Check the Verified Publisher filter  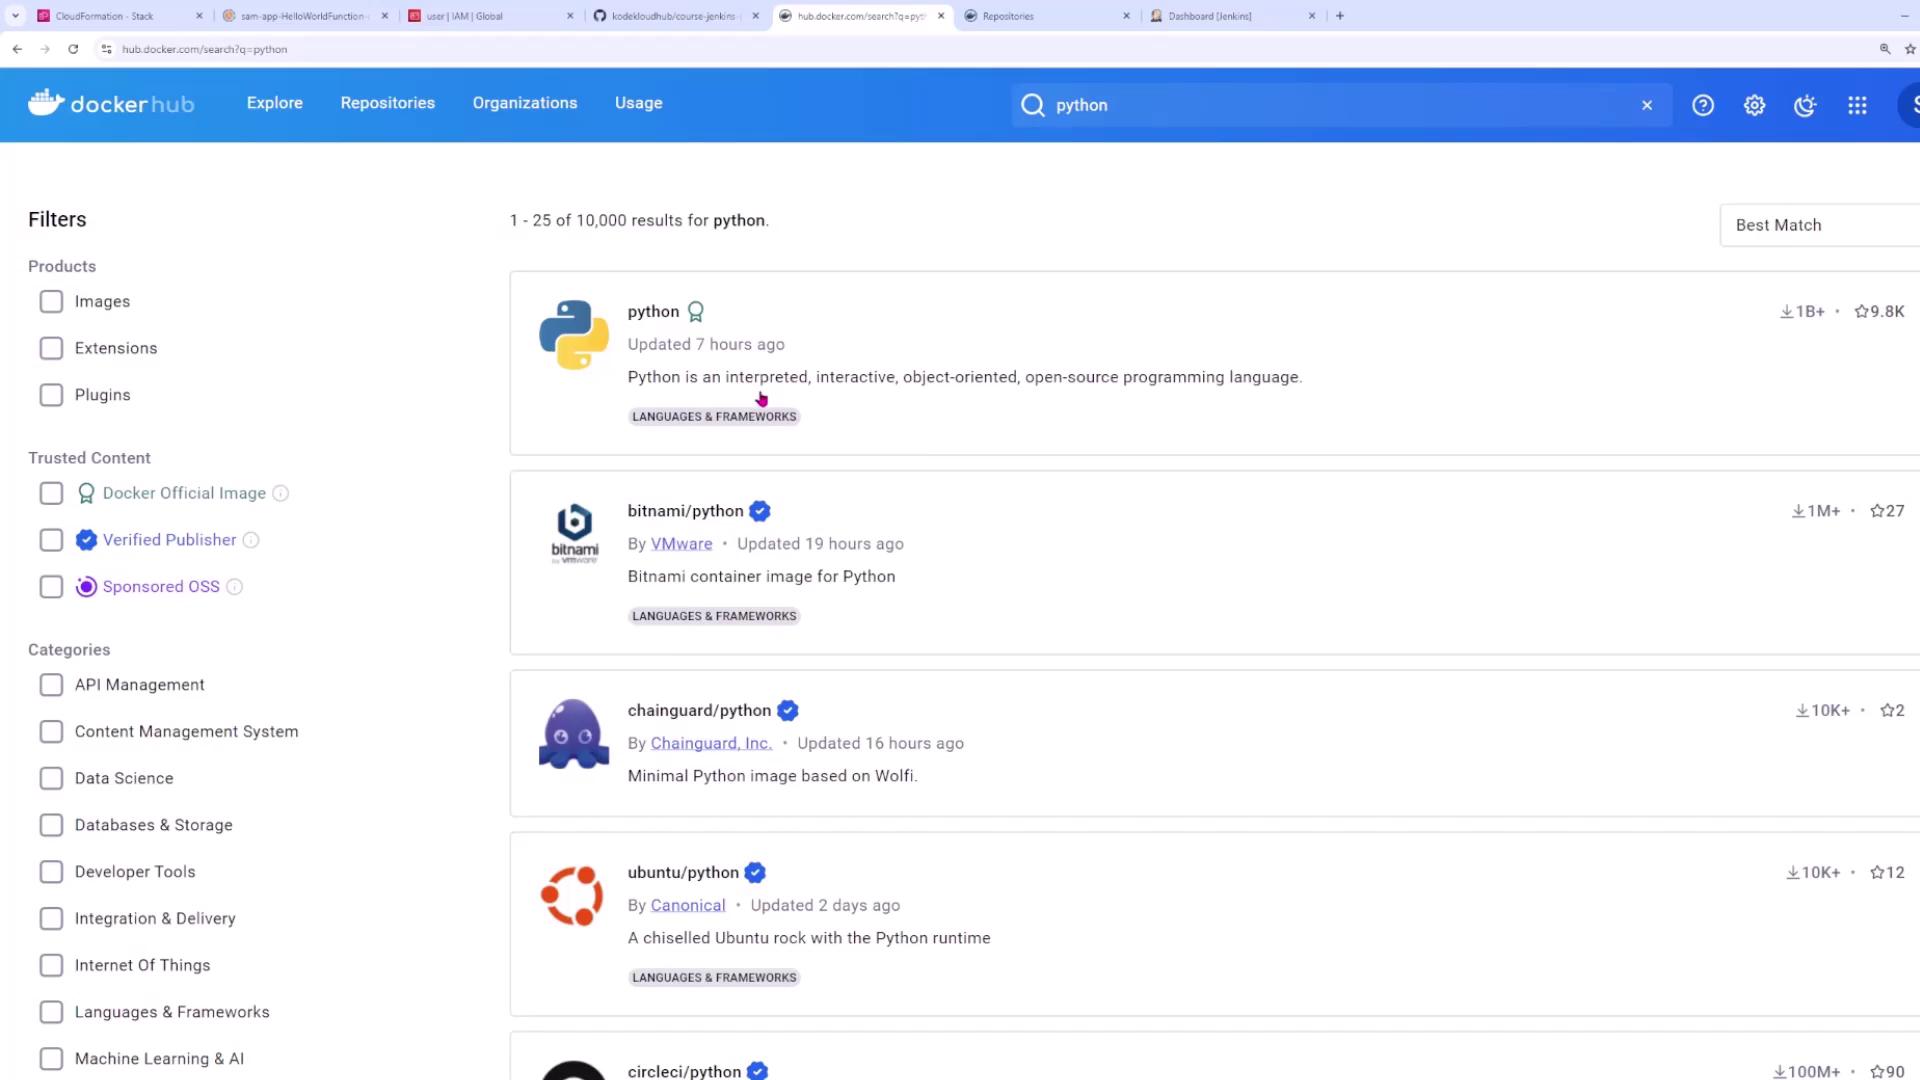pyautogui.click(x=51, y=540)
